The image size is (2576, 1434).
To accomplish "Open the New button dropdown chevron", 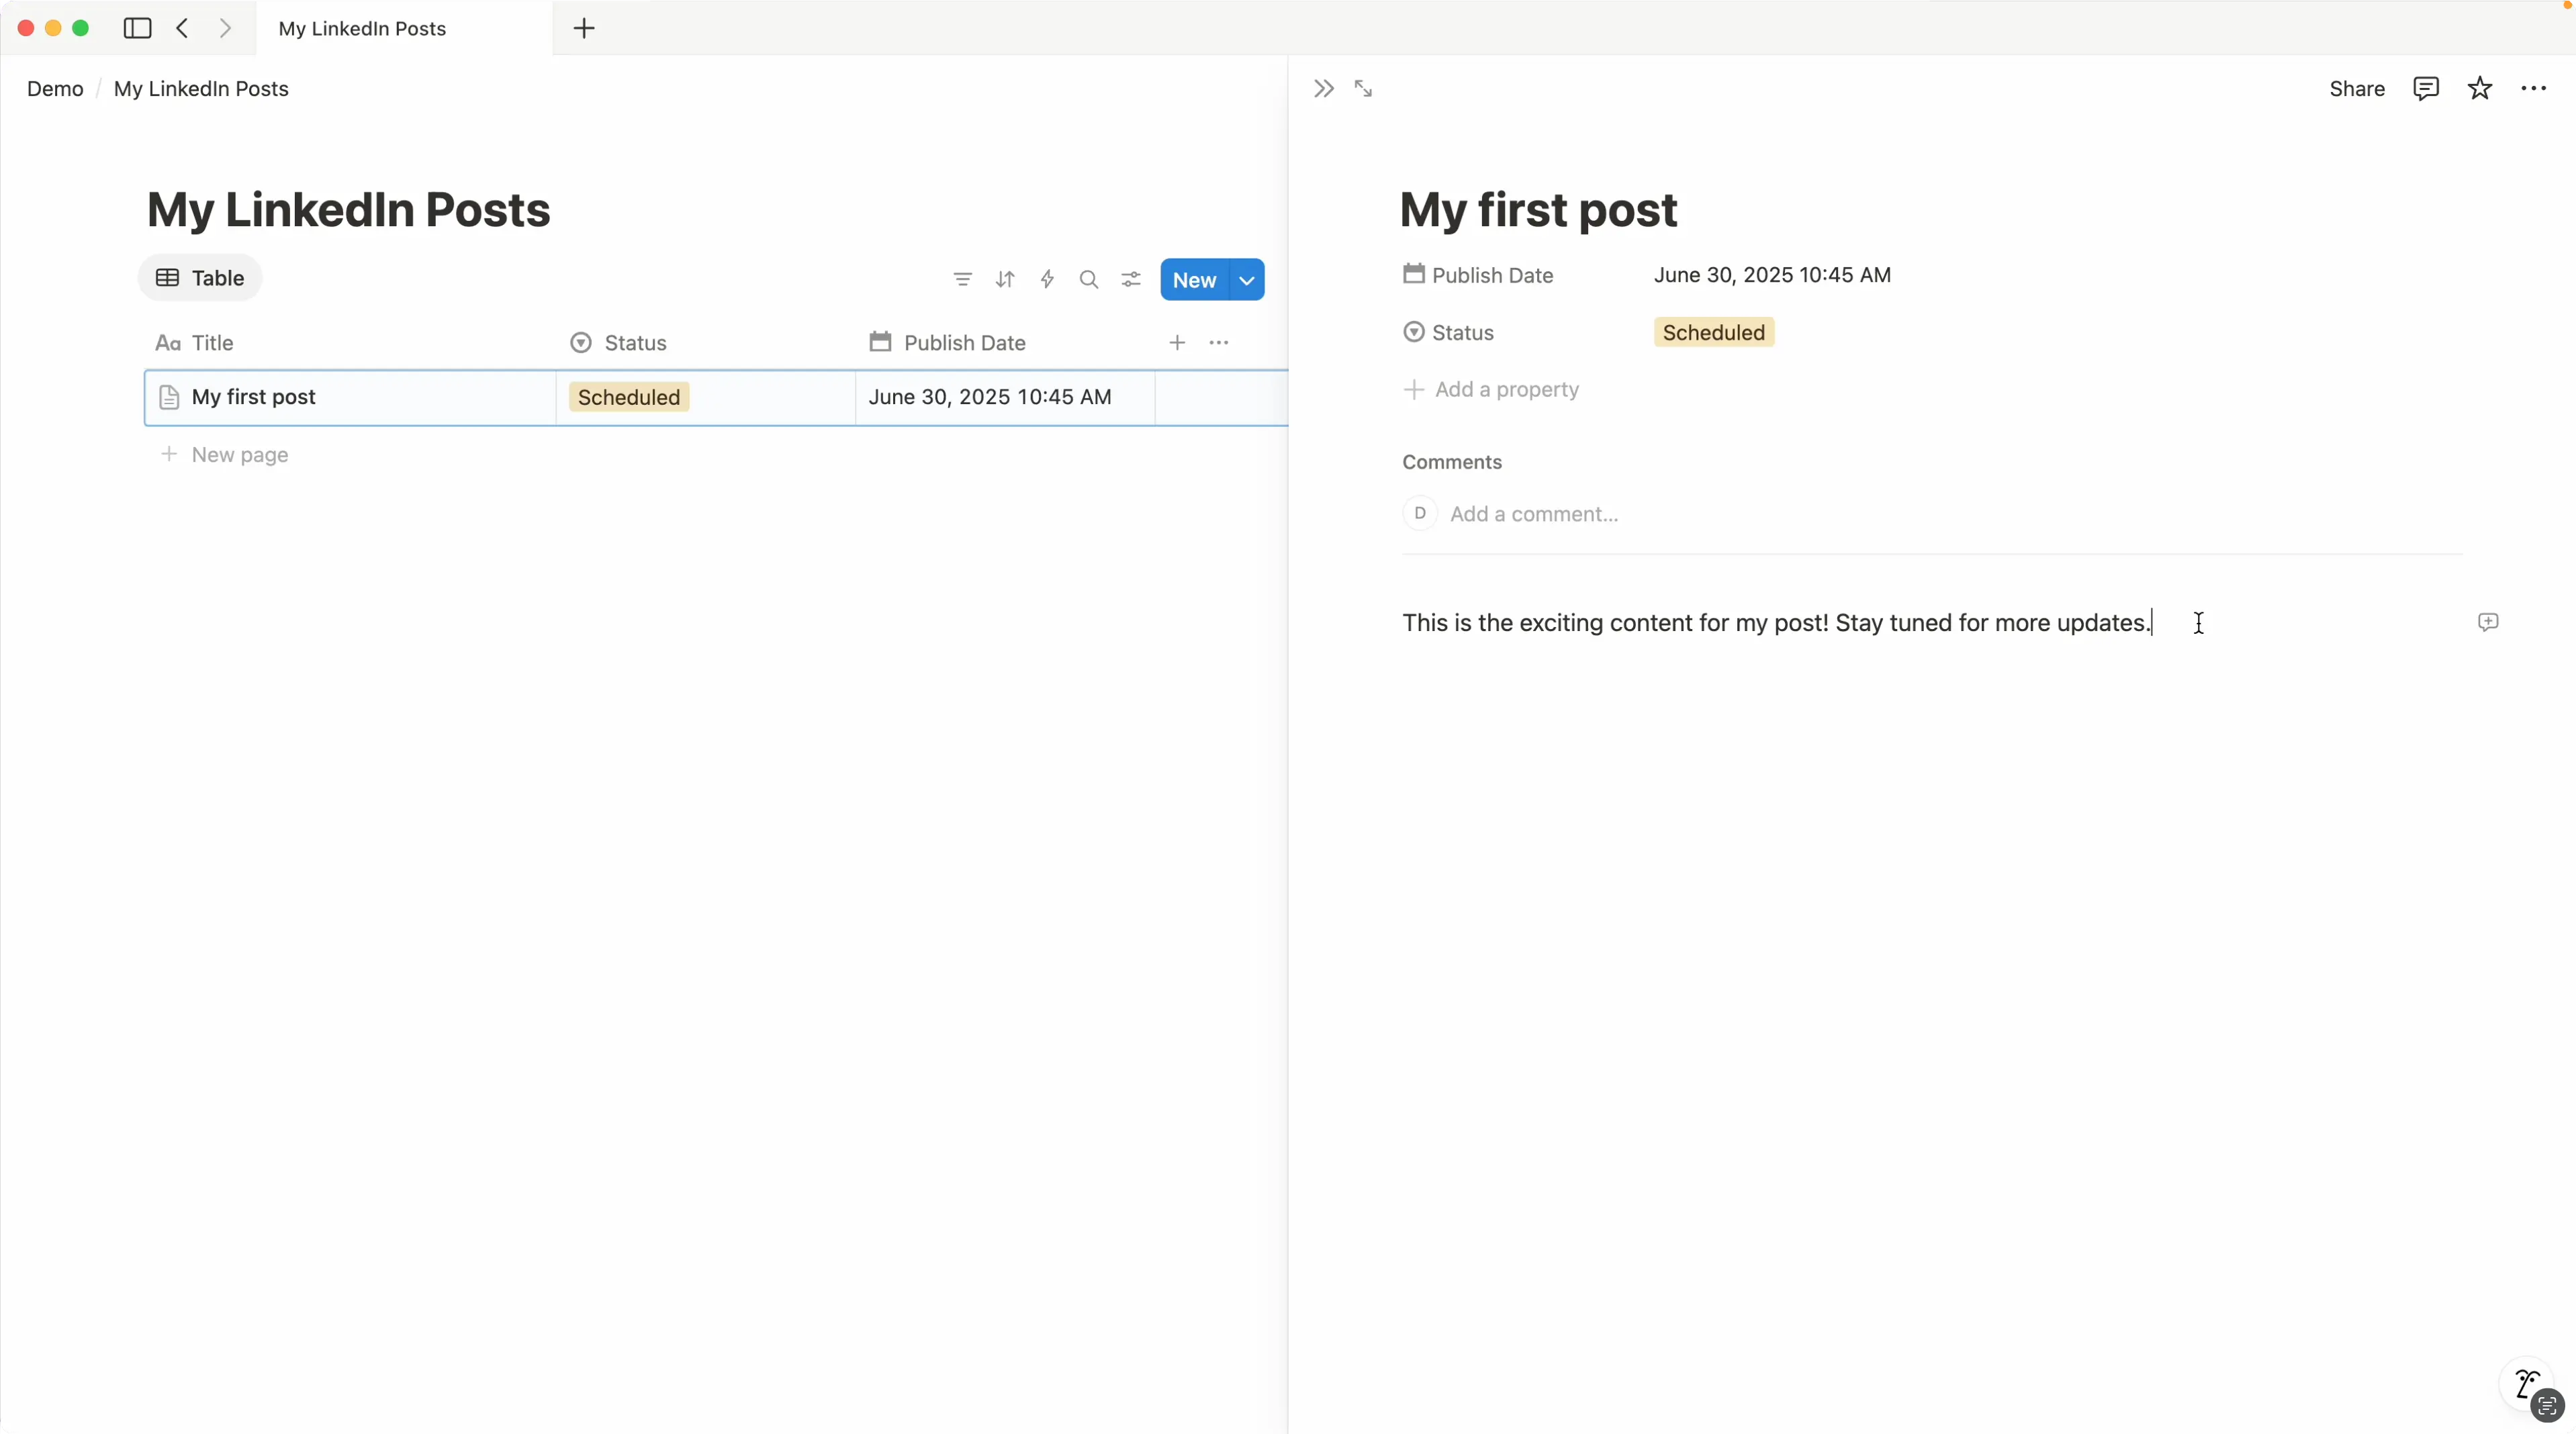I will point(1246,280).
